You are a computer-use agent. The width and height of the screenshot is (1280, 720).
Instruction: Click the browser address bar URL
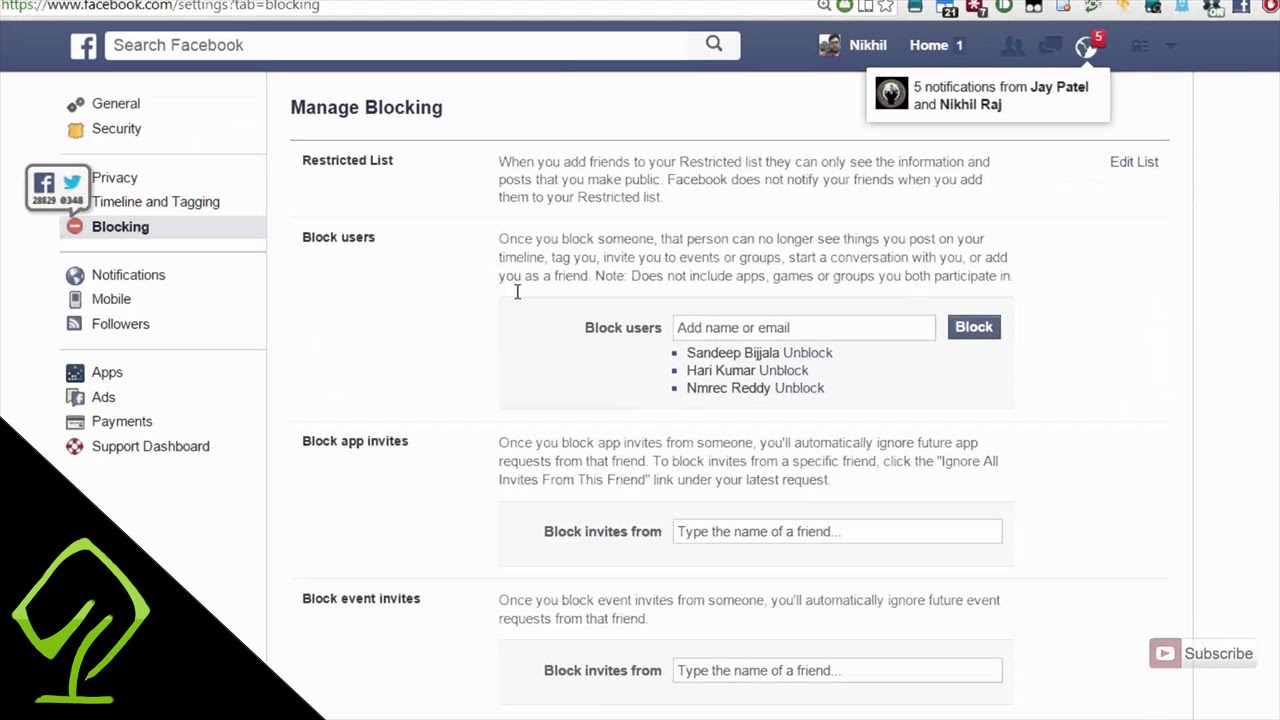click(160, 6)
